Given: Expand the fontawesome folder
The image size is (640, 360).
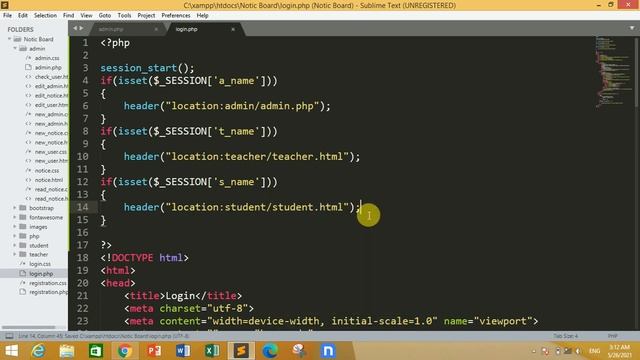Looking at the screenshot, I should [x=15, y=218].
